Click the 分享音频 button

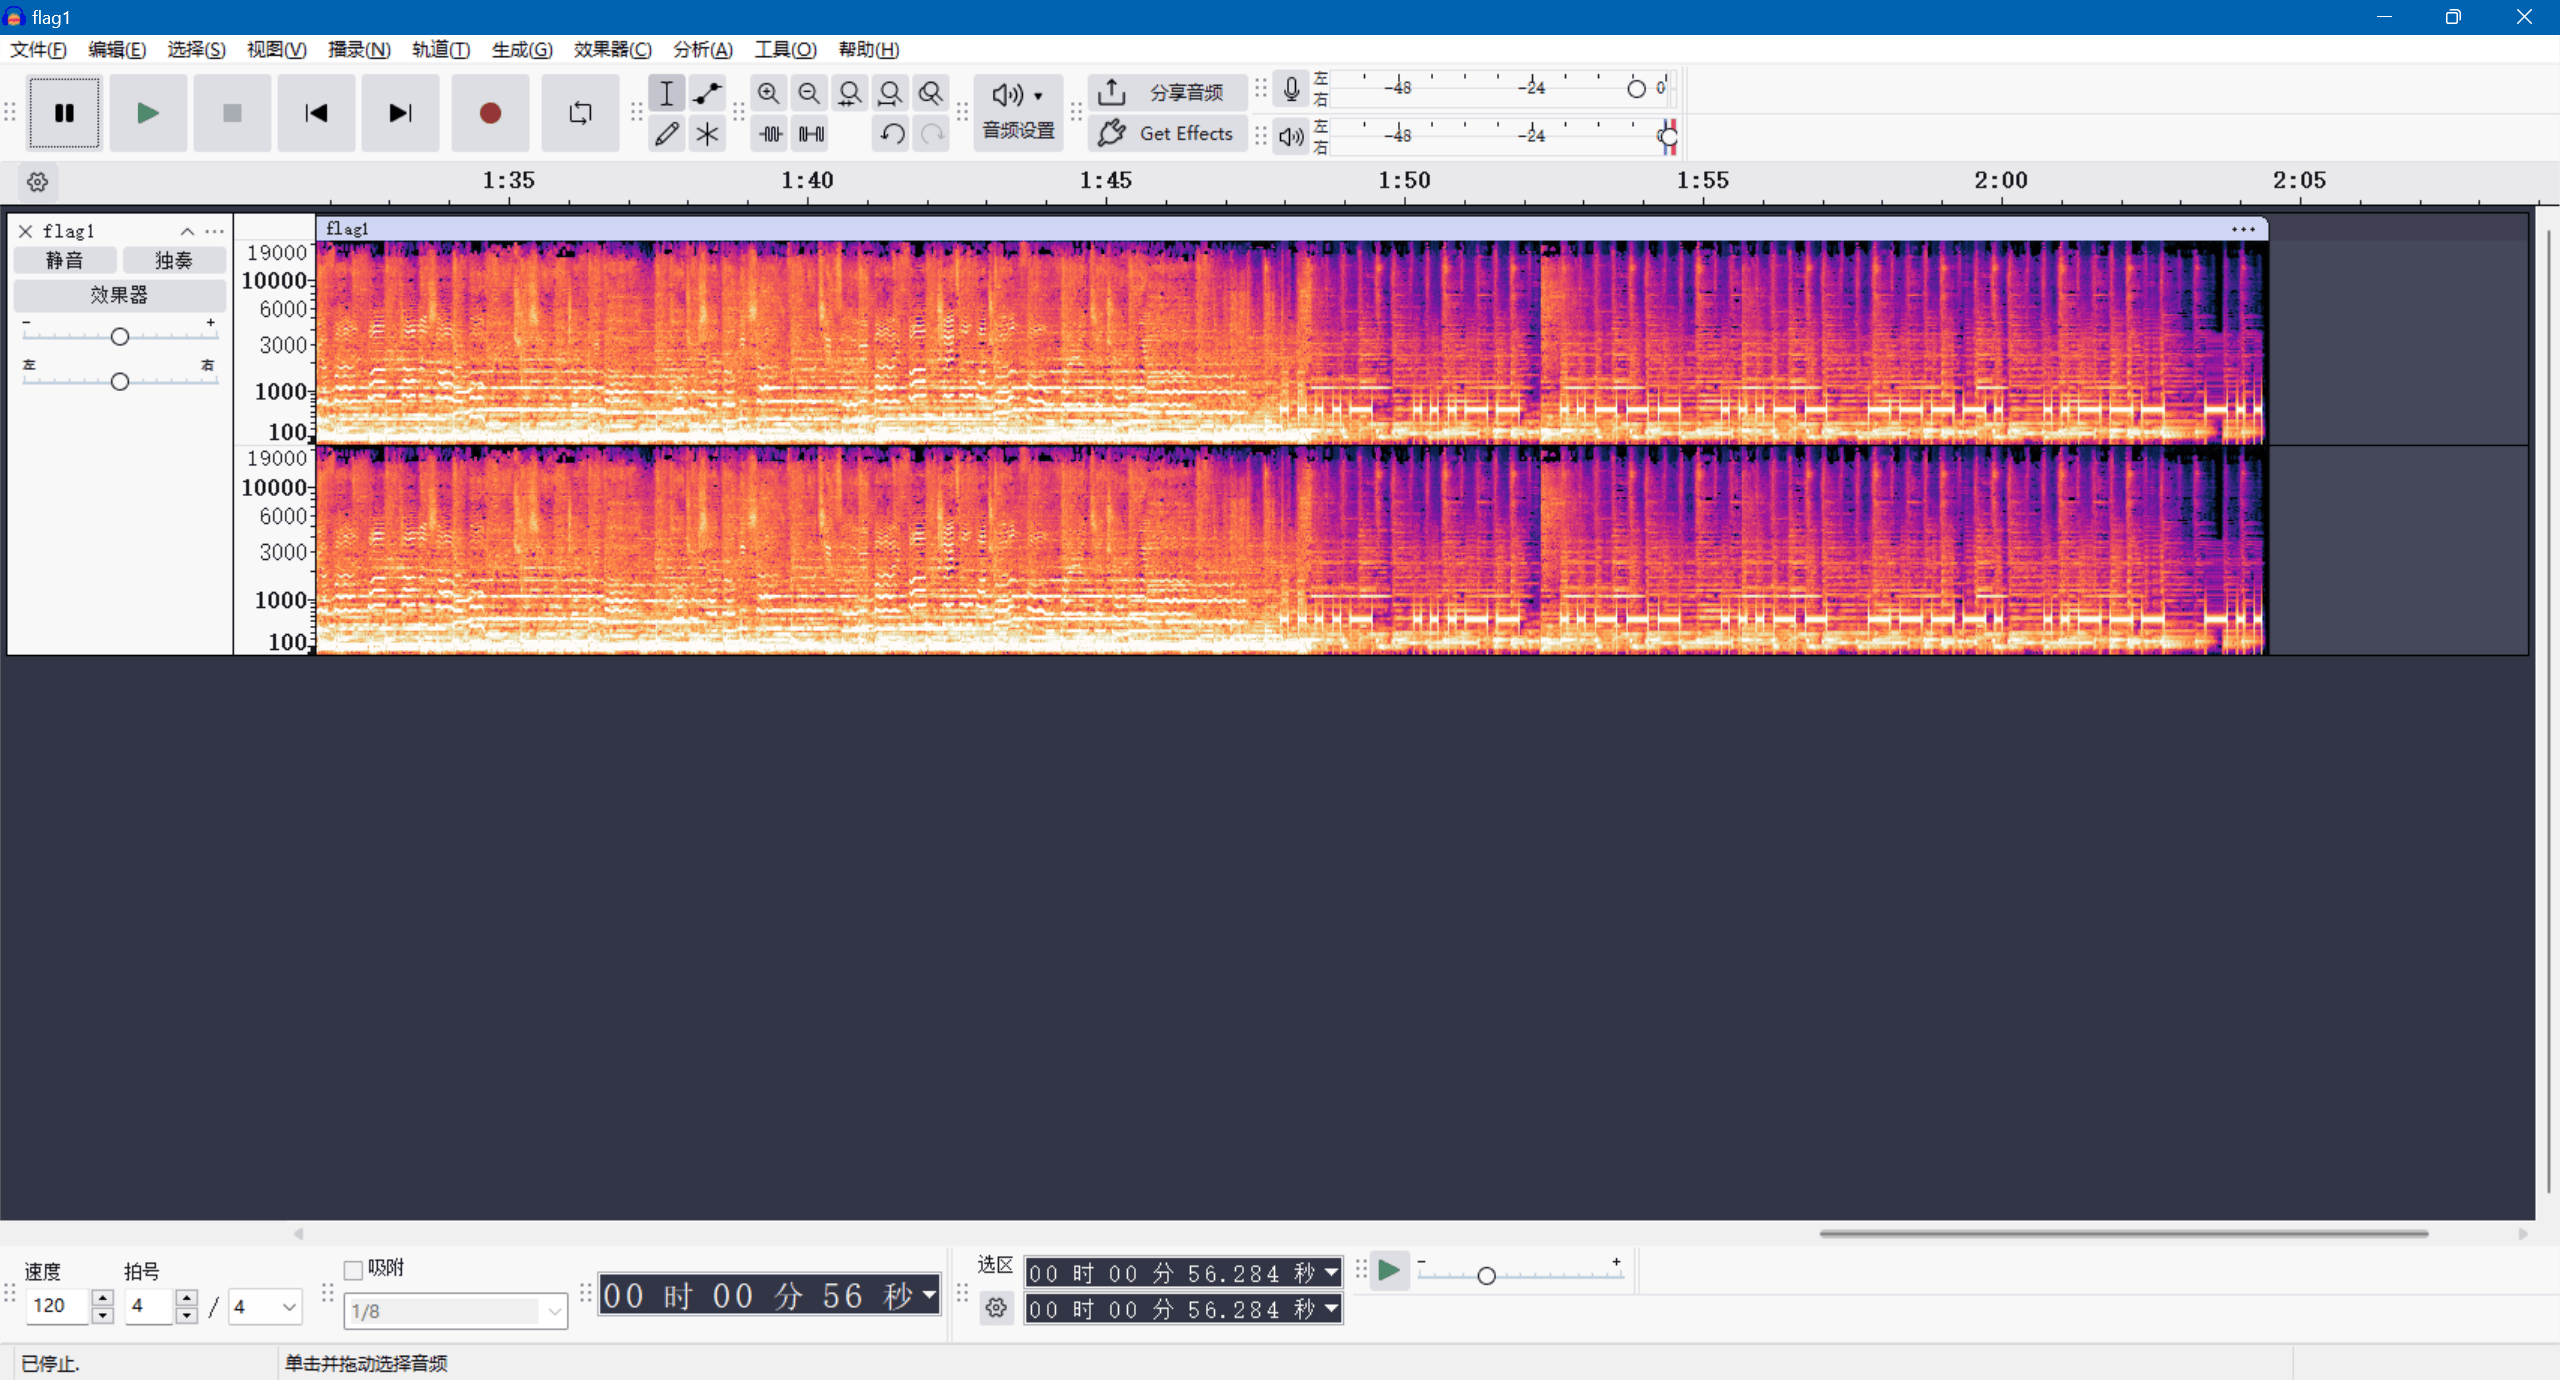click(x=1166, y=93)
